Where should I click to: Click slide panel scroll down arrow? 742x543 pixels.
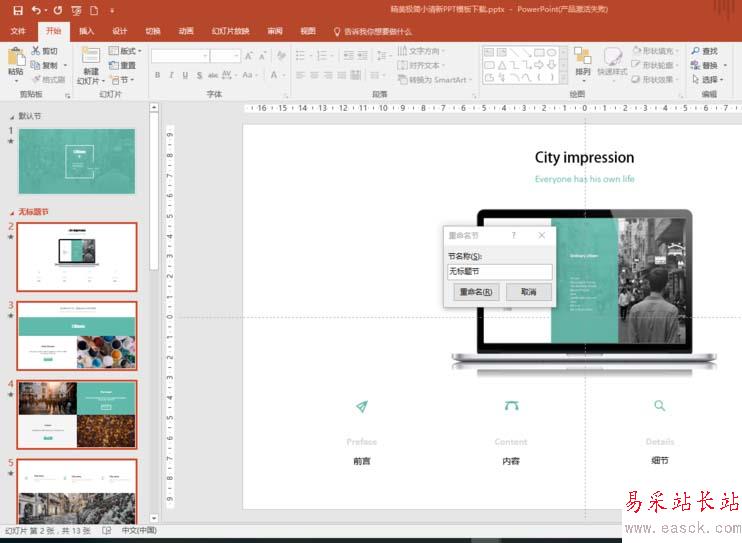[153, 518]
